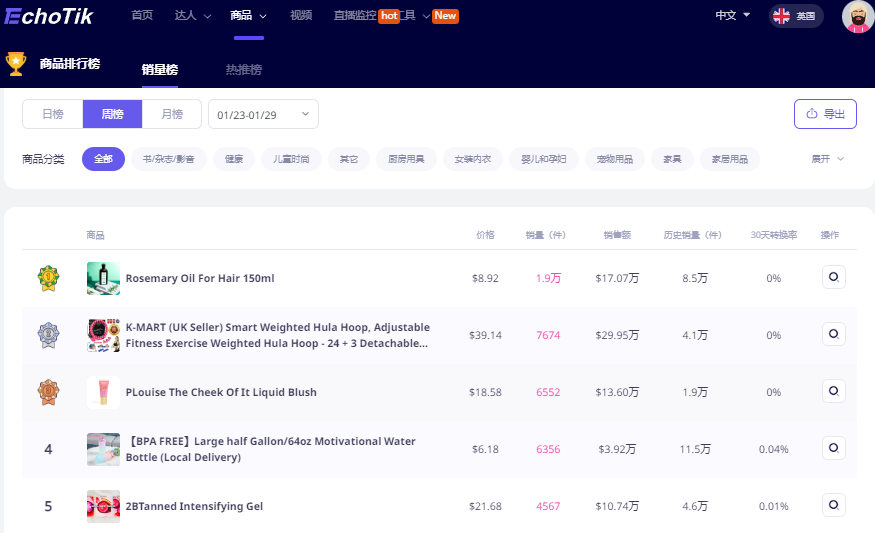Click the 销量(件) column header
Screen dimensions: 875x533
[546, 235]
